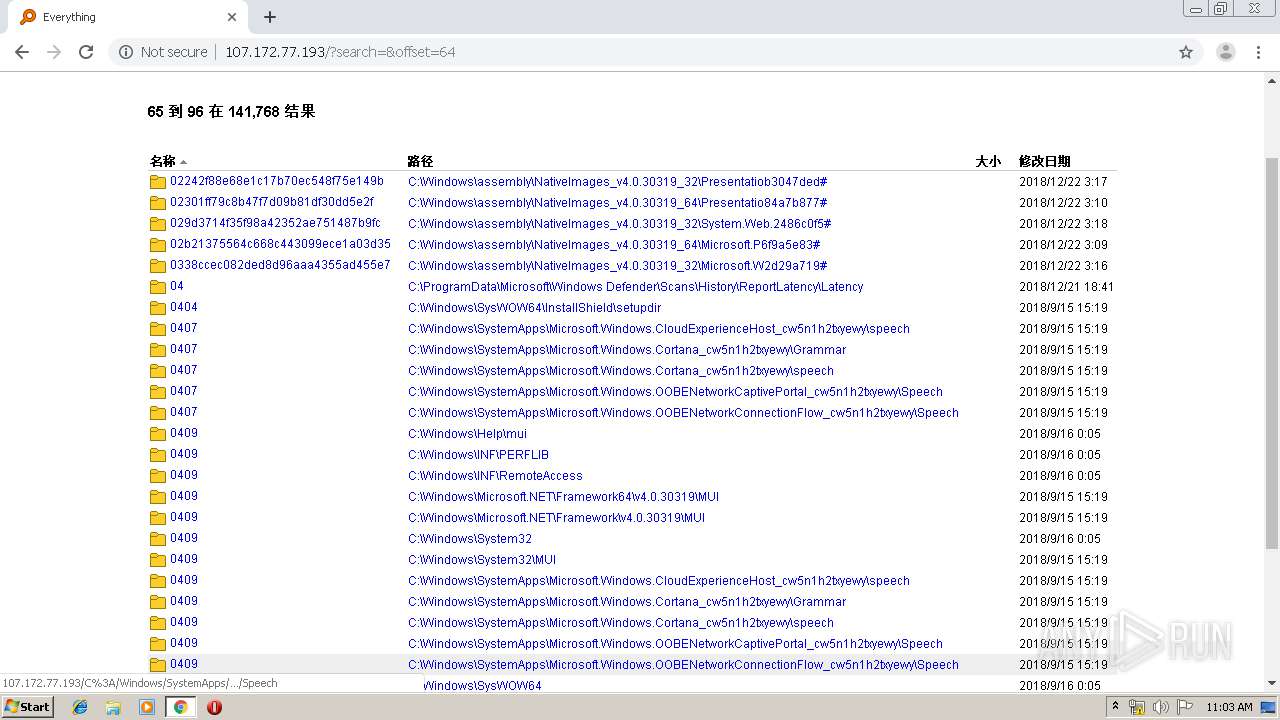Image resolution: width=1280 pixels, height=720 pixels.
Task: Open the folder named 0404
Action: pyautogui.click(x=184, y=307)
